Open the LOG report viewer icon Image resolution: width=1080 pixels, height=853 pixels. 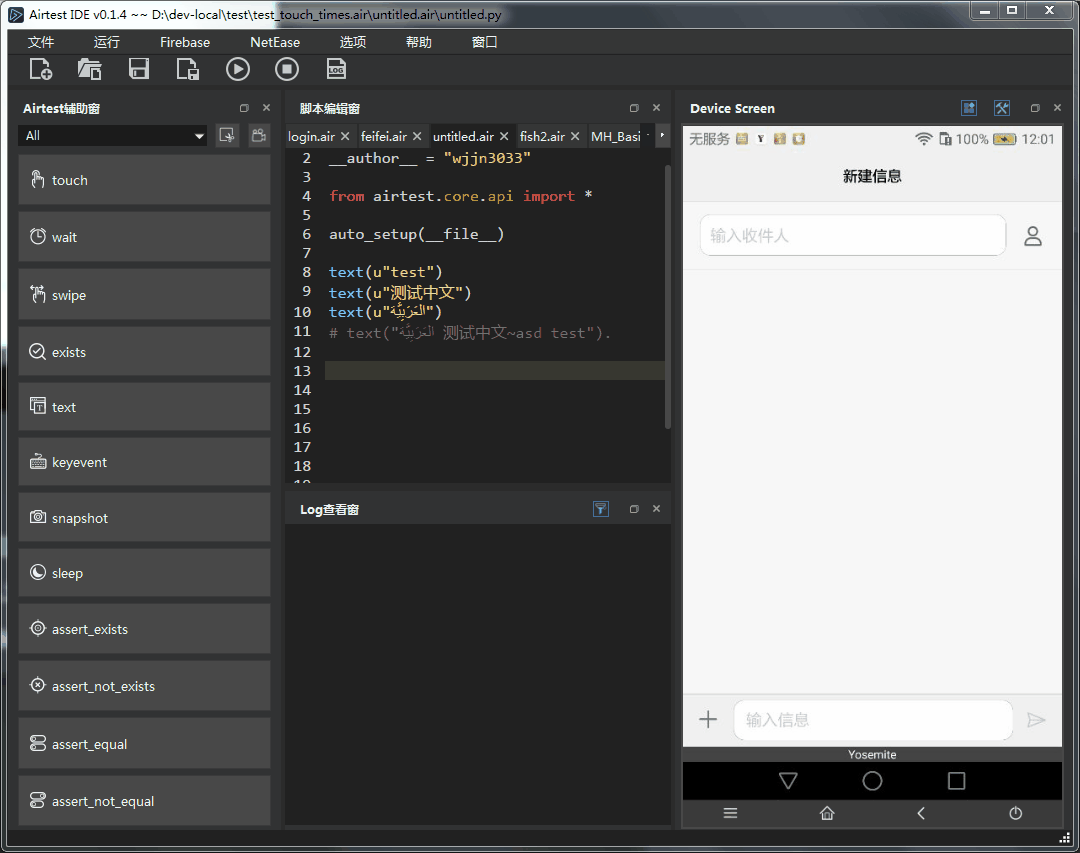[336, 70]
